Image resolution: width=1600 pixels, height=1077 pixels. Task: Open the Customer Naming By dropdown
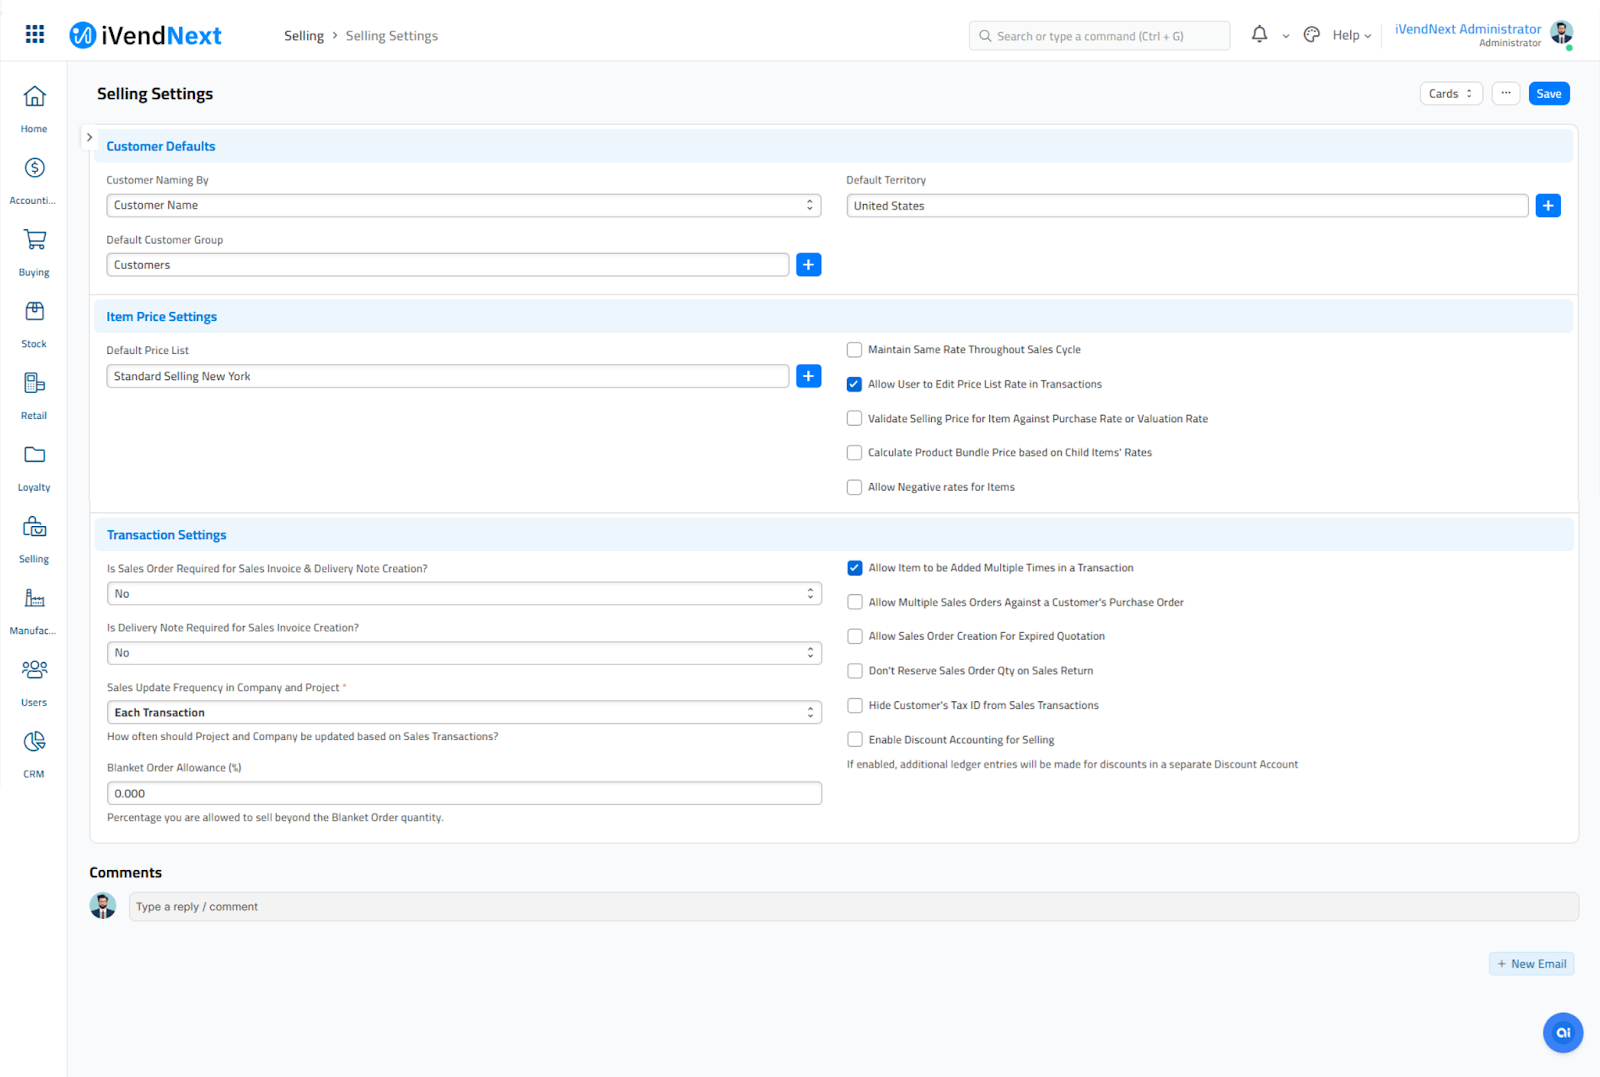[x=463, y=206]
